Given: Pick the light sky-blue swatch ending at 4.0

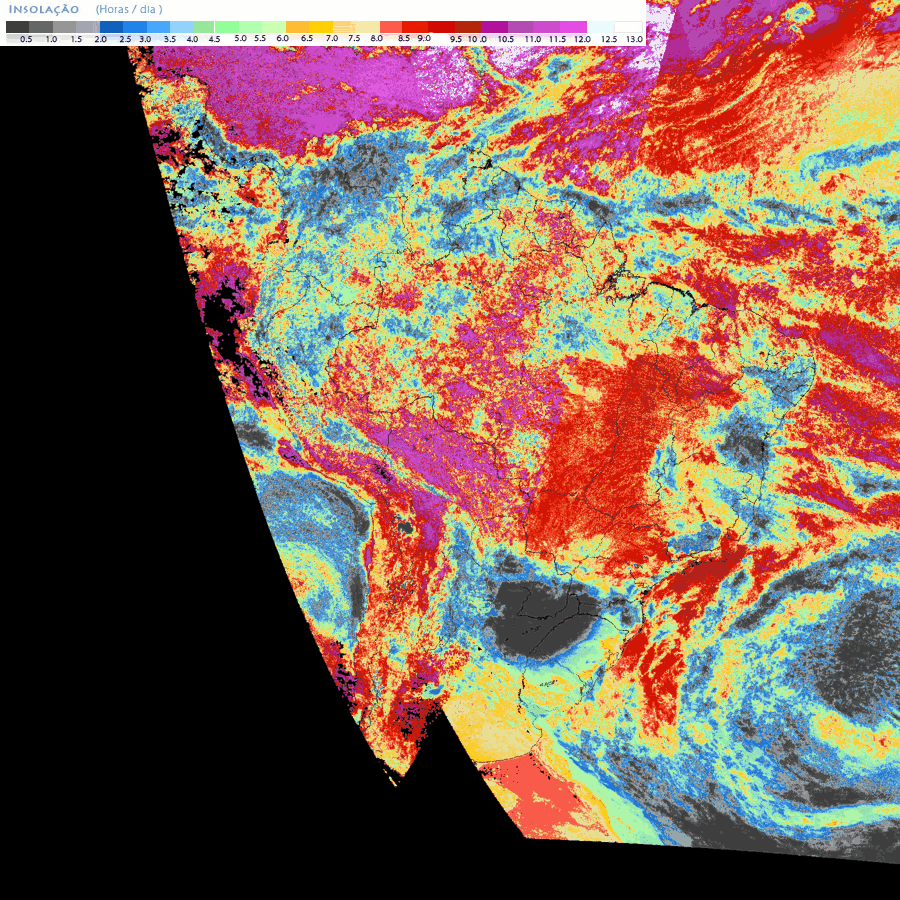Looking at the screenshot, I should point(182,27).
